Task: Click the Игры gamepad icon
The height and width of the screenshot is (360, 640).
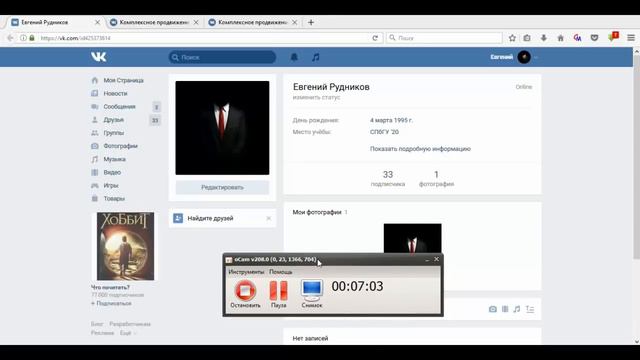Action: [x=95, y=185]
